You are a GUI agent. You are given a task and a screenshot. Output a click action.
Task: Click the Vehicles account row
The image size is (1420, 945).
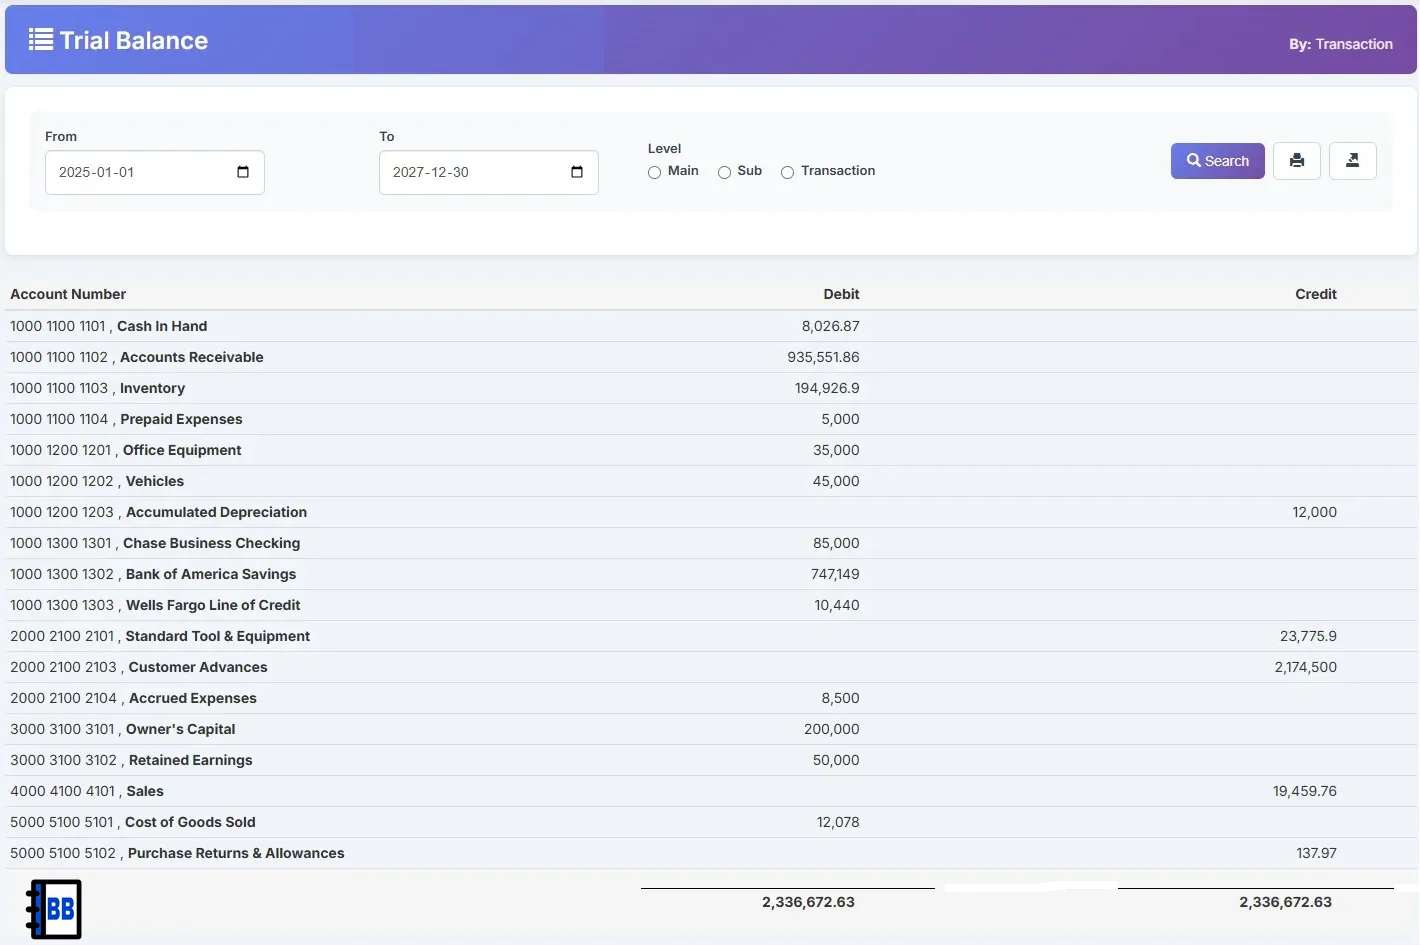coord(710,481)
